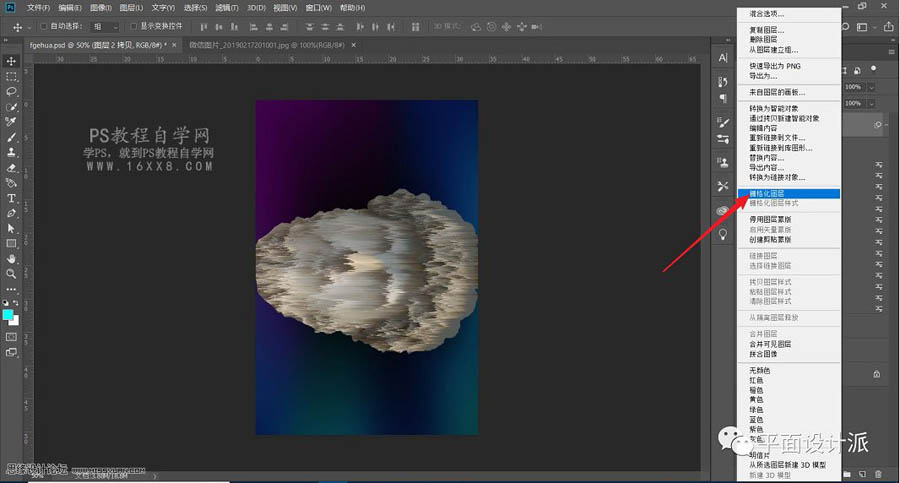Enable the 自动选择 checkbox
This screenshot has height=483, width=900.
44,26
